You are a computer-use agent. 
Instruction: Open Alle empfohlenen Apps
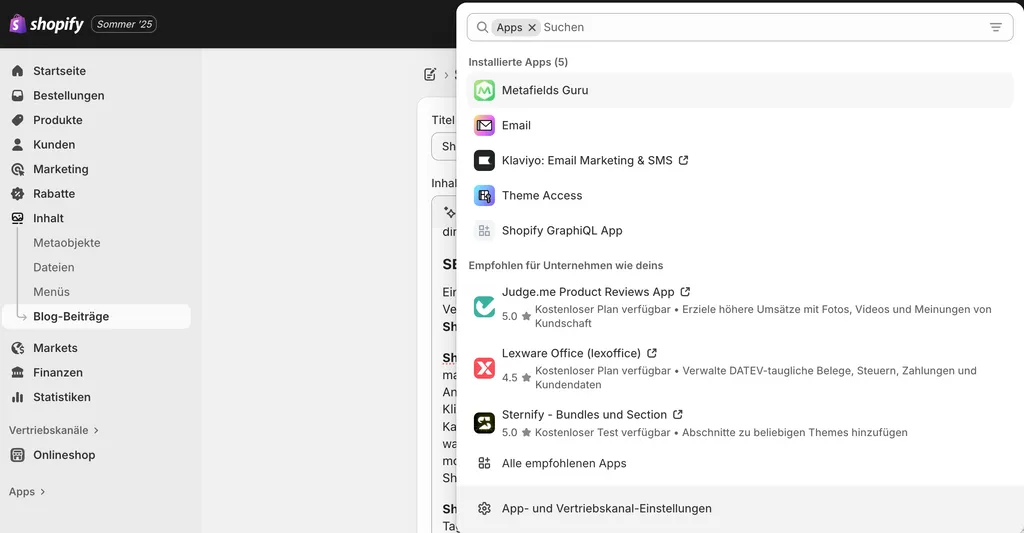click(x=563, y=463)
